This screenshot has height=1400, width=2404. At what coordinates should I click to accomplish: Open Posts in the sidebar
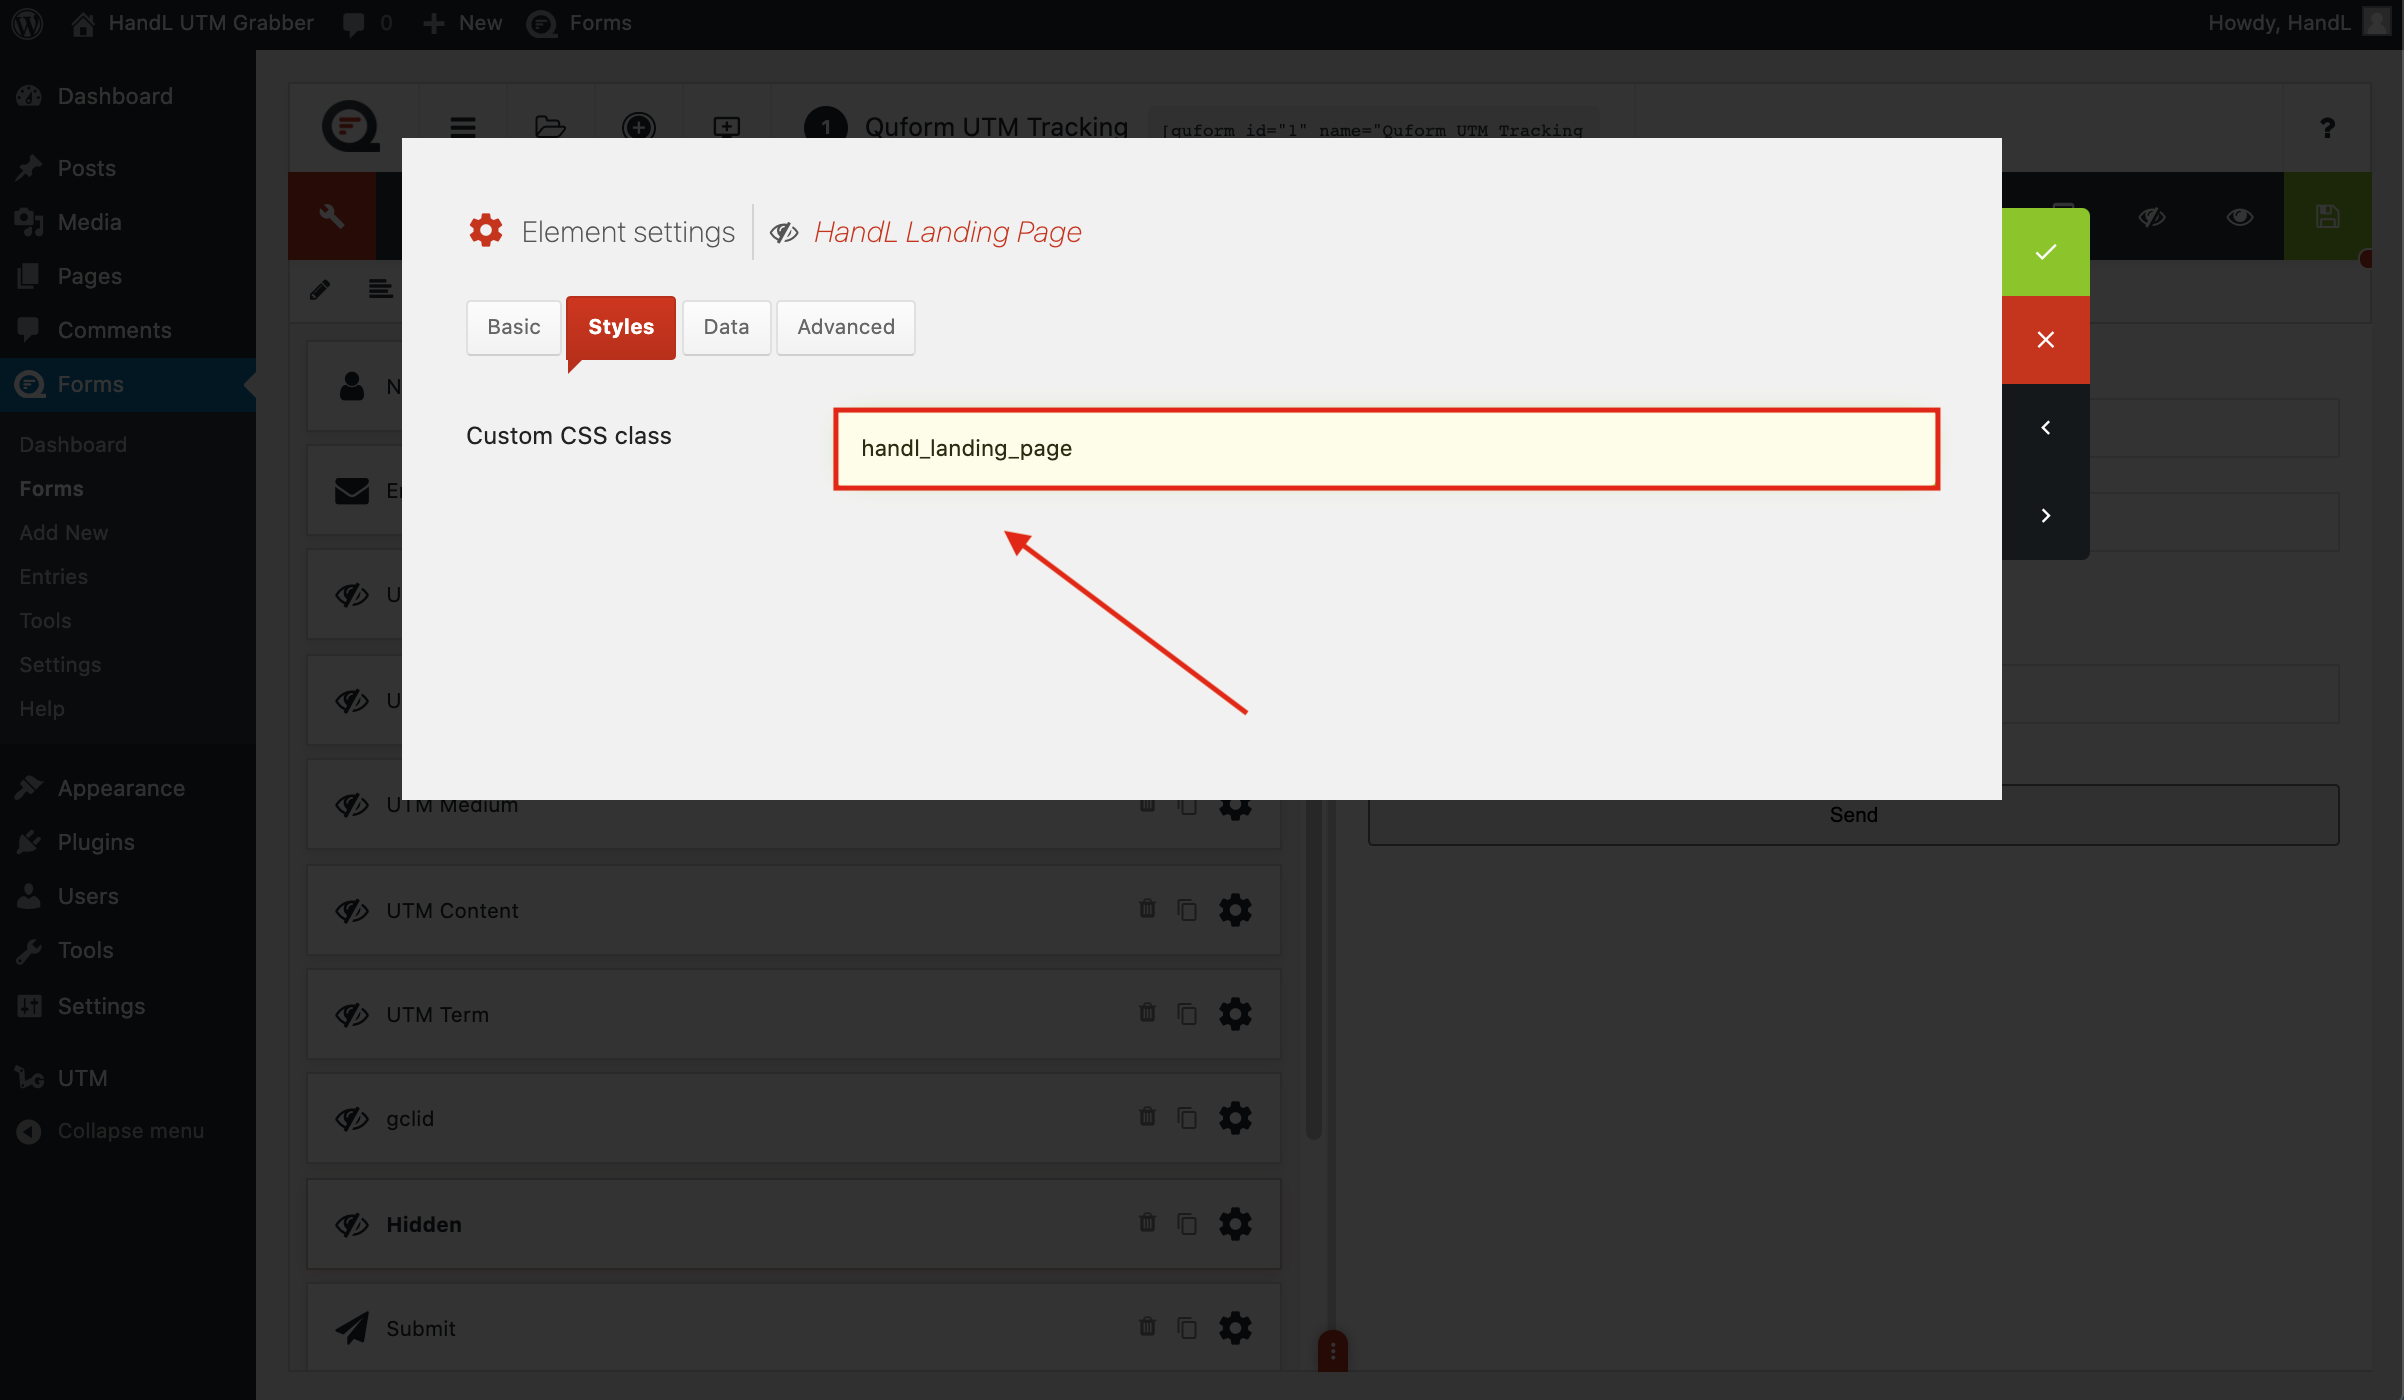[128, 168]
